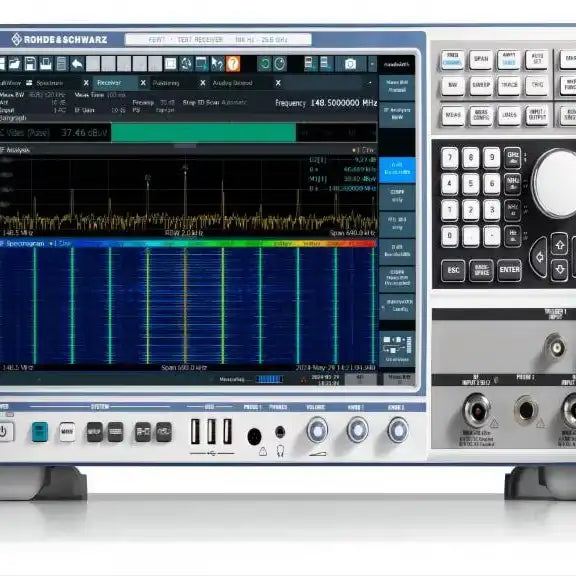
Task: Tap the Meas BW Manual softkey
Action: point(397,87)
